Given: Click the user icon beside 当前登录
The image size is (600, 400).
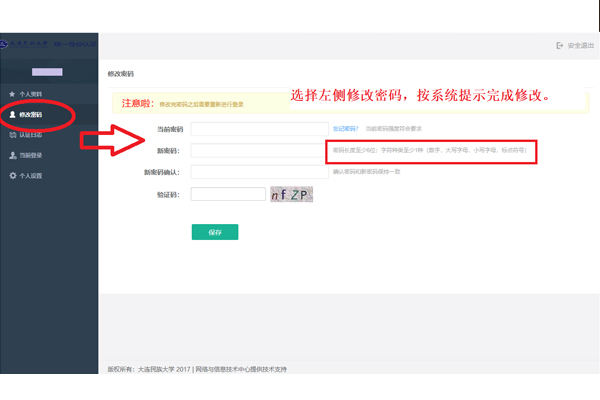Looking at the screenshot, I should pyautogui.click(x=12, y=155).
